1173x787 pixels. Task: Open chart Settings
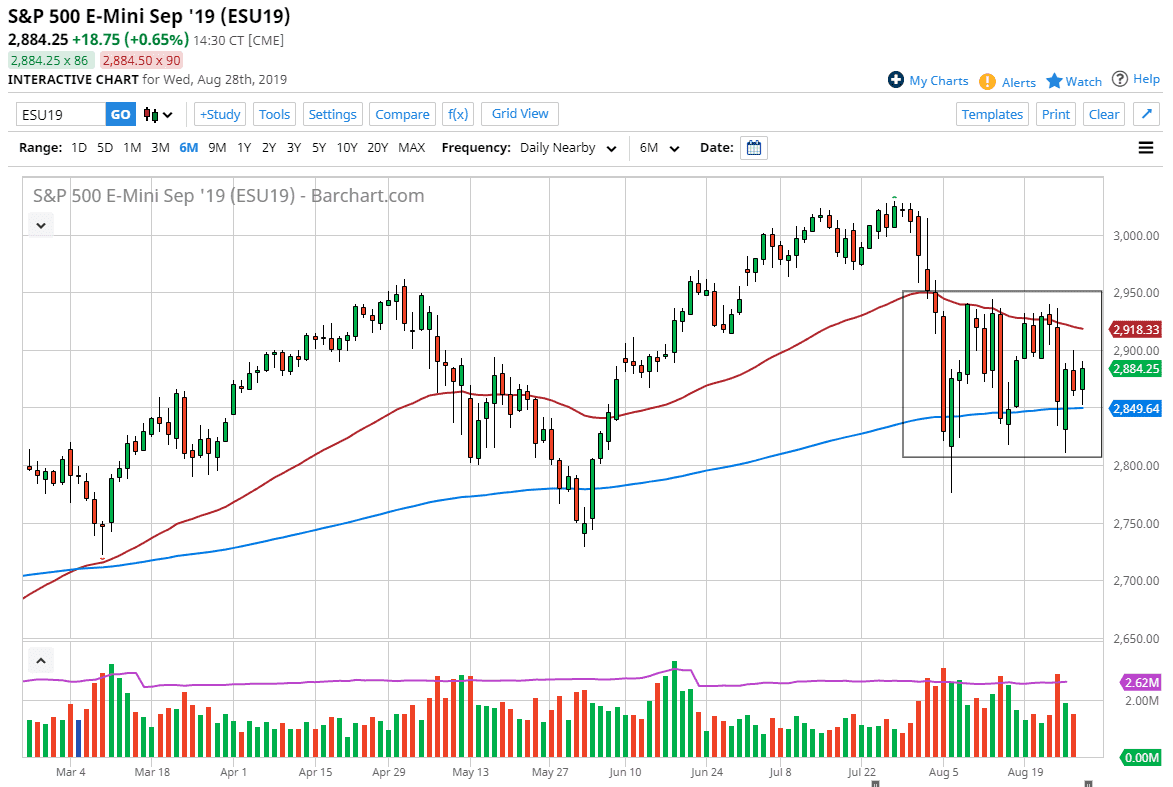[332, 114]
